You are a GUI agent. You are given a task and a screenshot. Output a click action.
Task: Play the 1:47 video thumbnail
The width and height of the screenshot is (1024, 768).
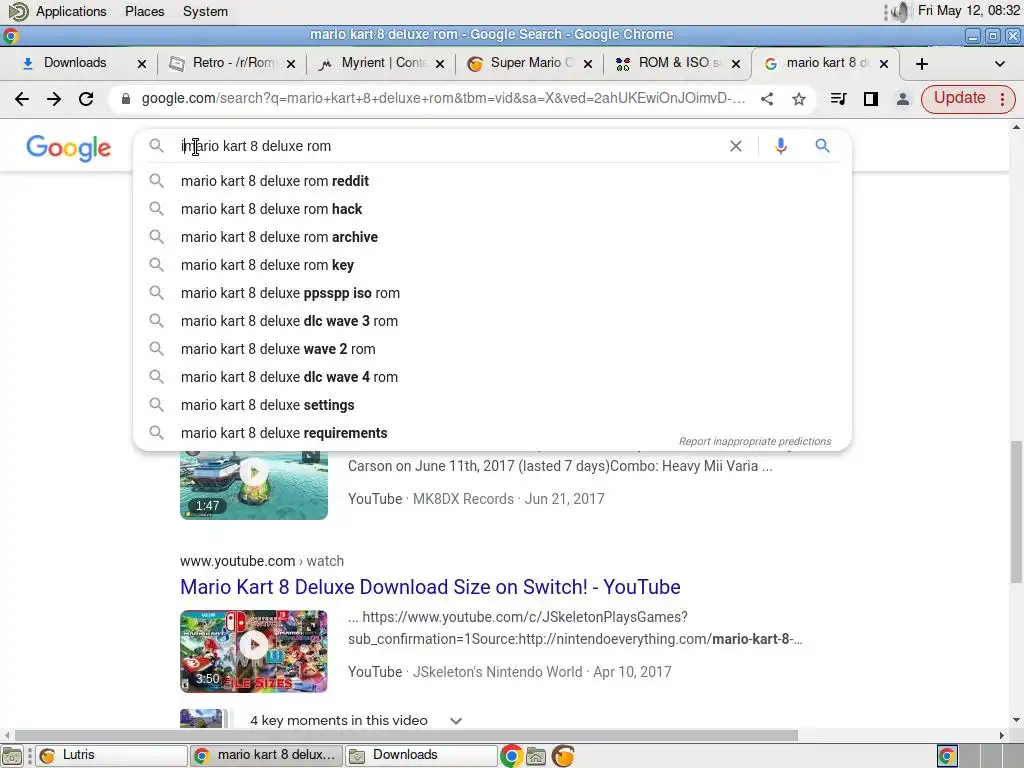click(x=253, y=485)
